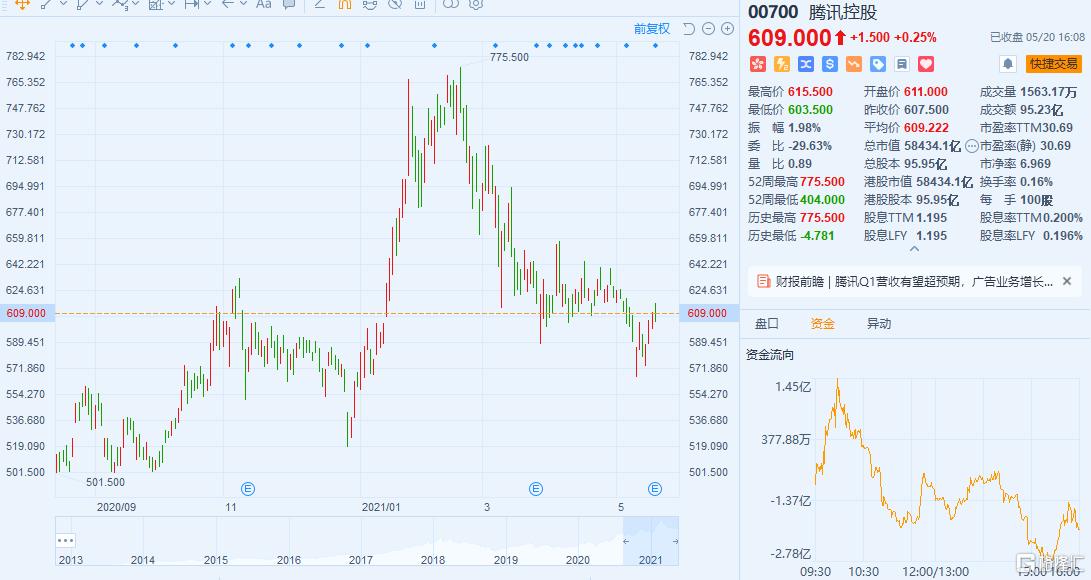Open the chart settings gear icon
The image size is (1091, 580).
coord(476,4)
